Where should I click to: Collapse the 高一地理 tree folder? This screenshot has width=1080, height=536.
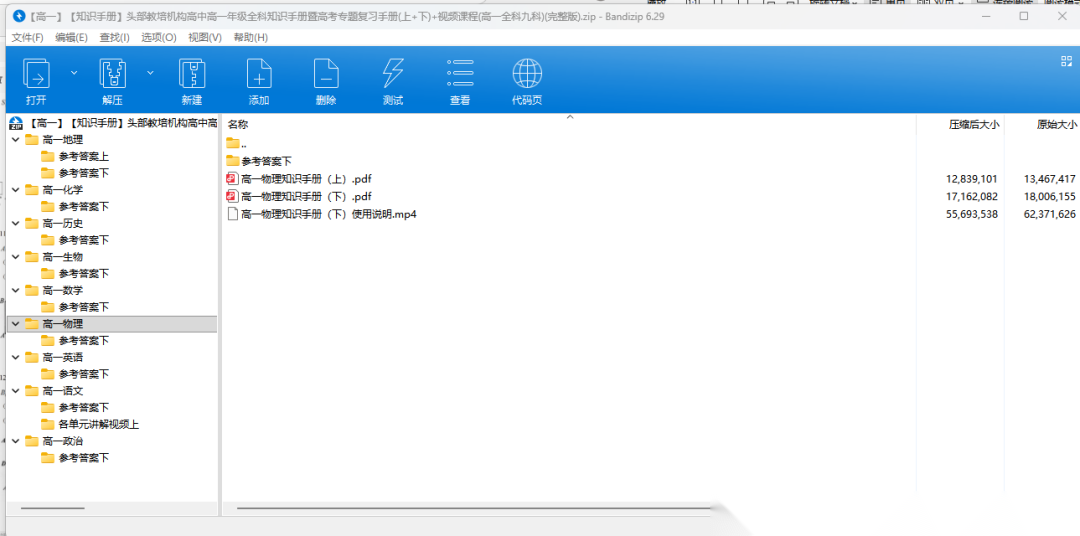(x=15, y=140)
